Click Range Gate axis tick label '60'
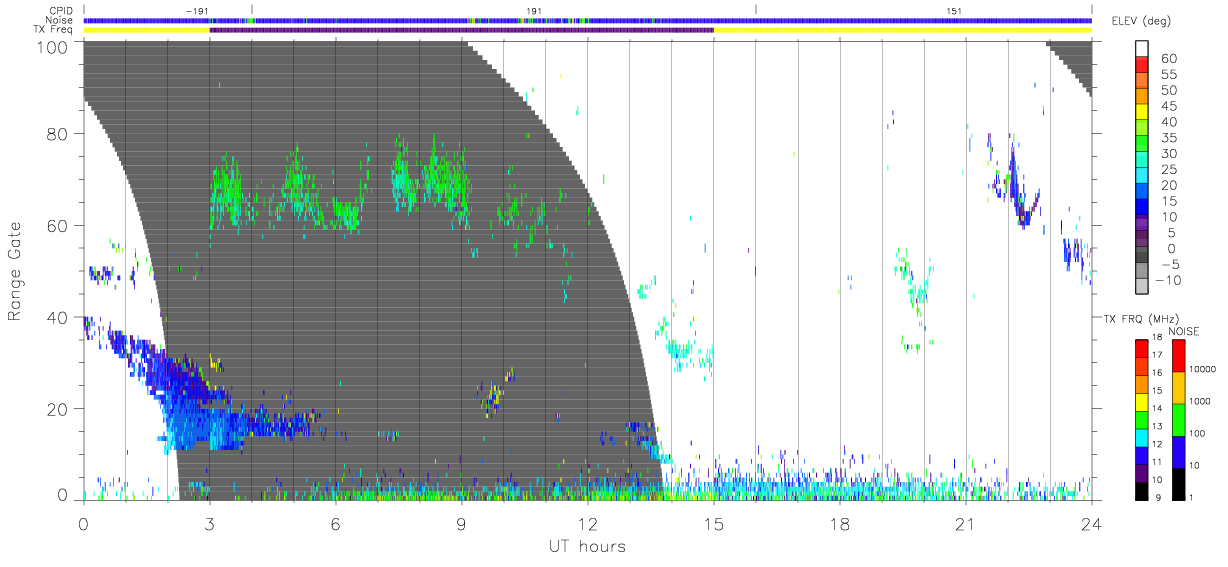Viewport: 1228px width, 567px height. point(57,226)
